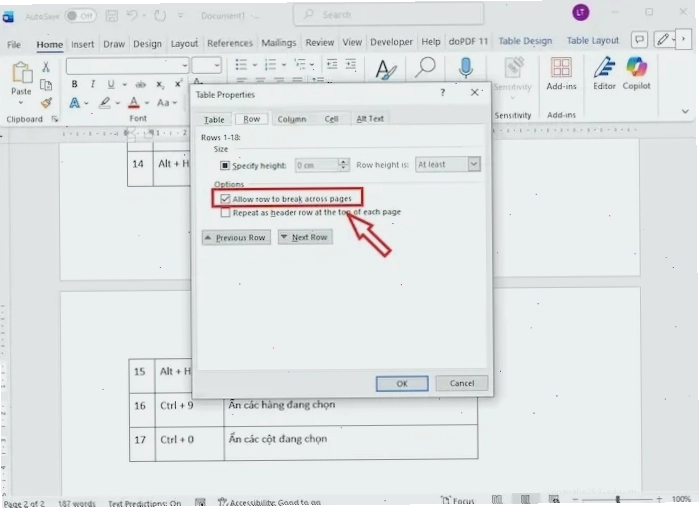Click Focus mode in status bar
This screenshot has height=508, width=699.
click(x=457, y=500)
